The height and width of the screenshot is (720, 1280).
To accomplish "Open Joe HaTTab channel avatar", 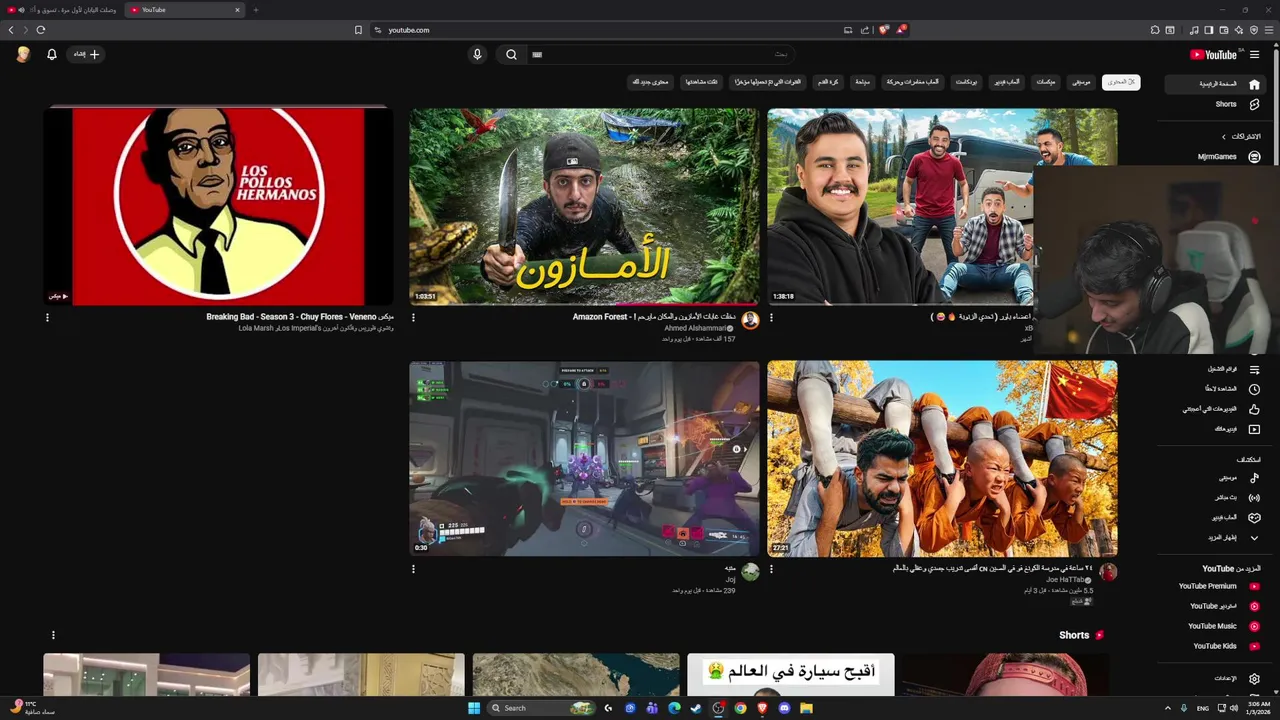I will [1108, 572].
